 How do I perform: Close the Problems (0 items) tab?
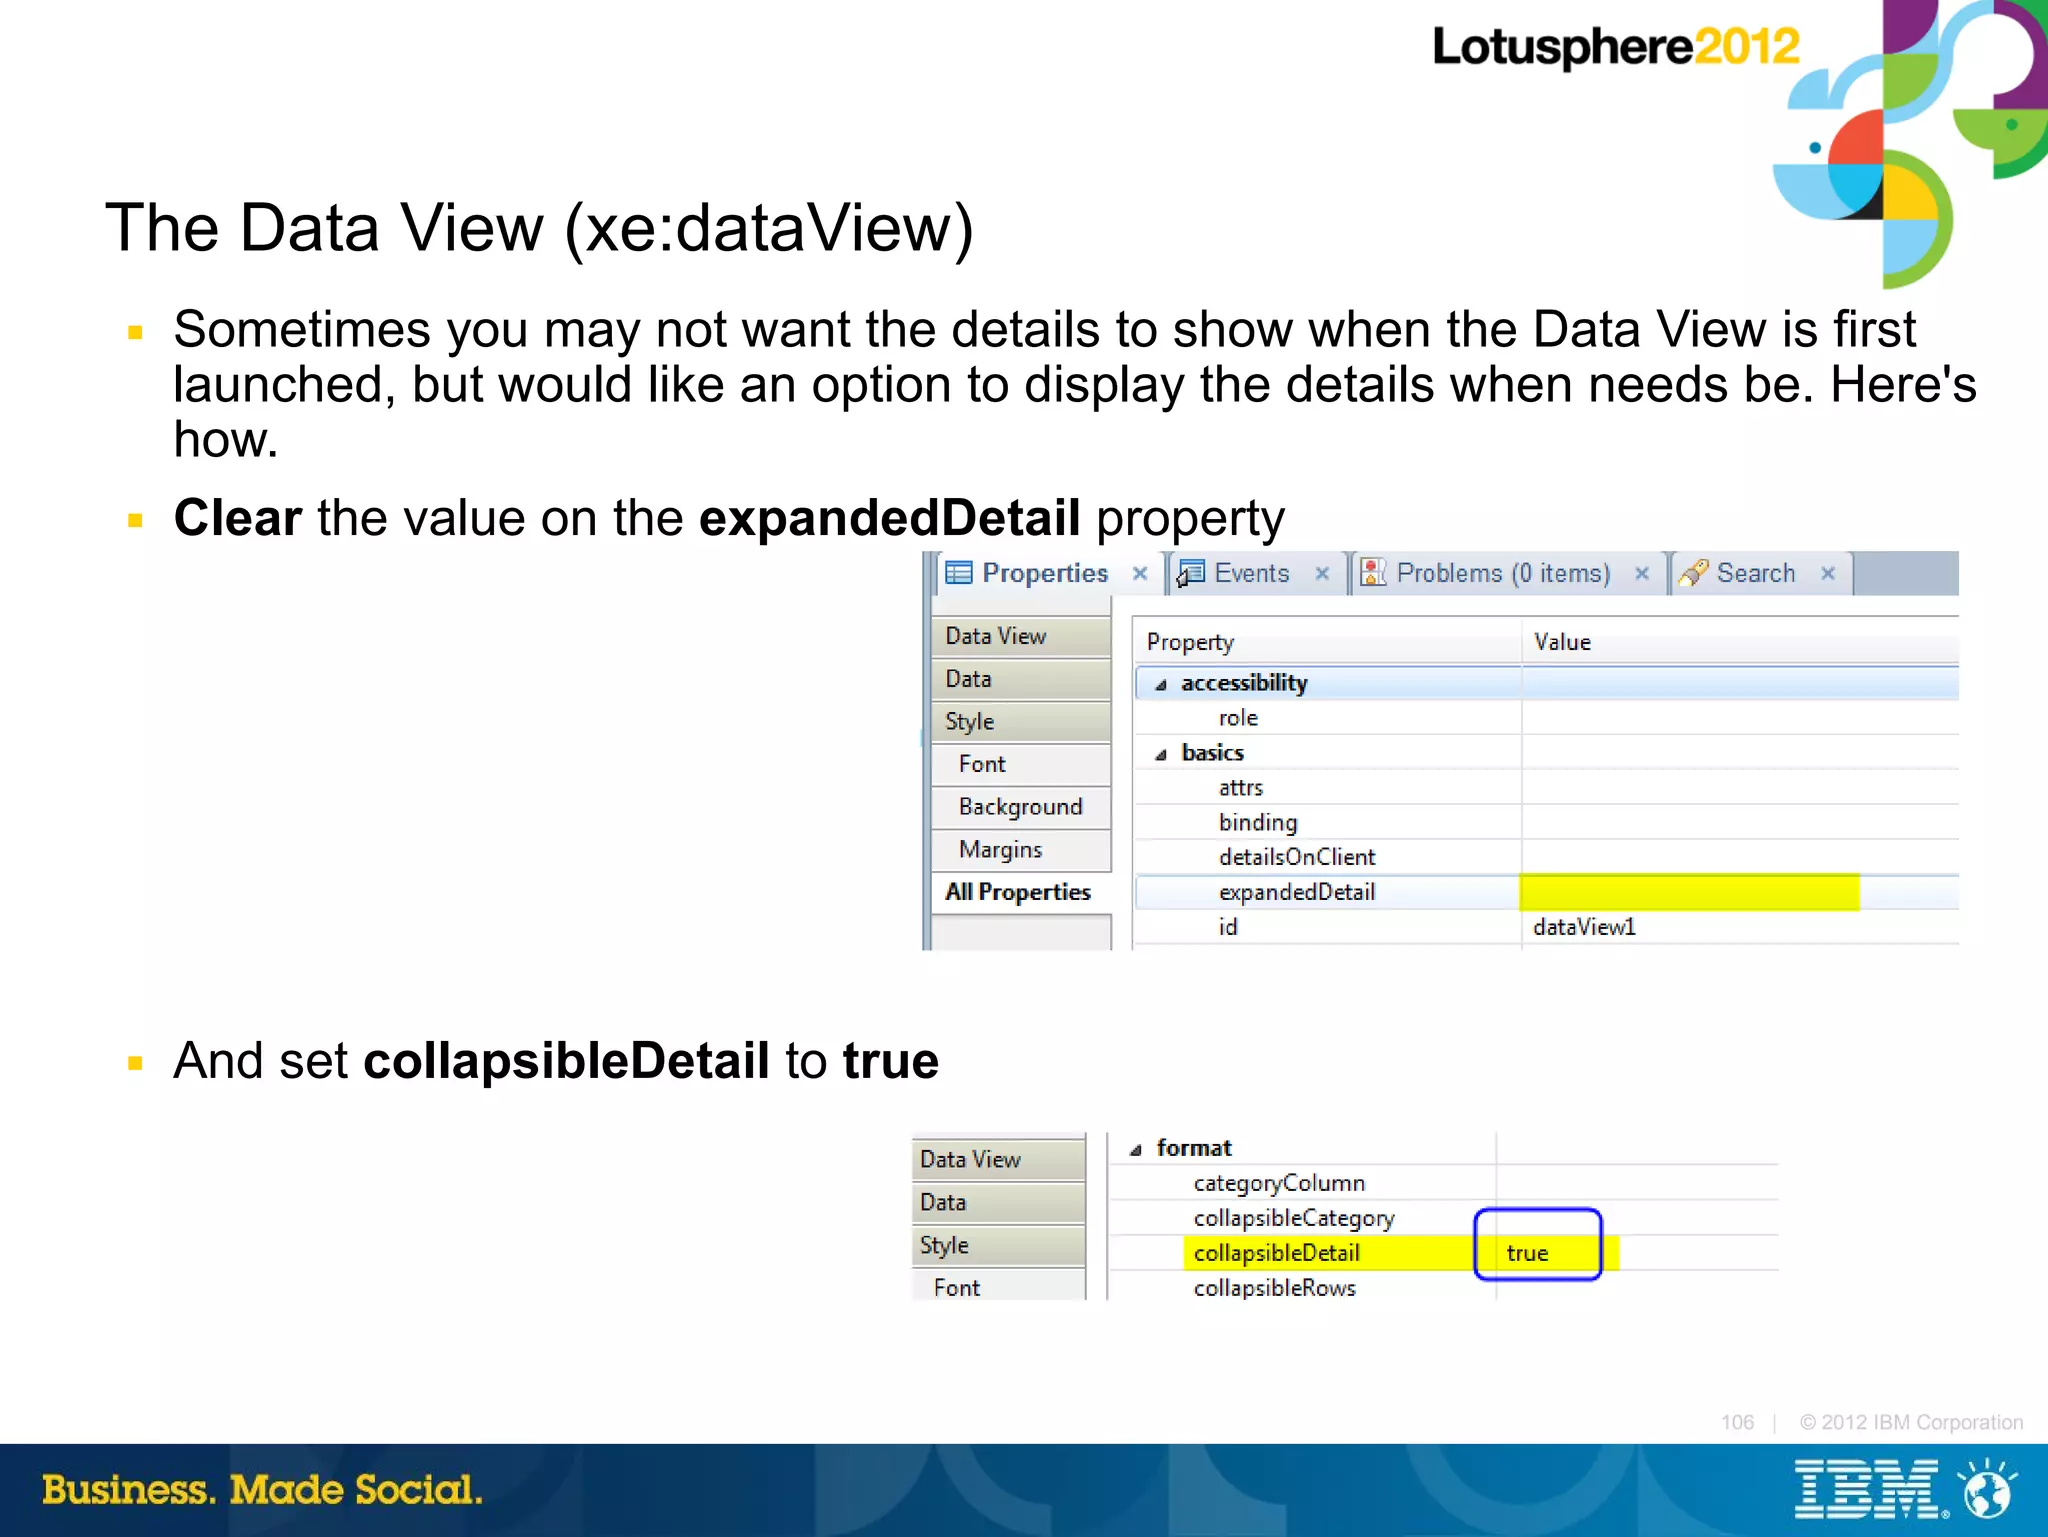[x=1641, y=573]
